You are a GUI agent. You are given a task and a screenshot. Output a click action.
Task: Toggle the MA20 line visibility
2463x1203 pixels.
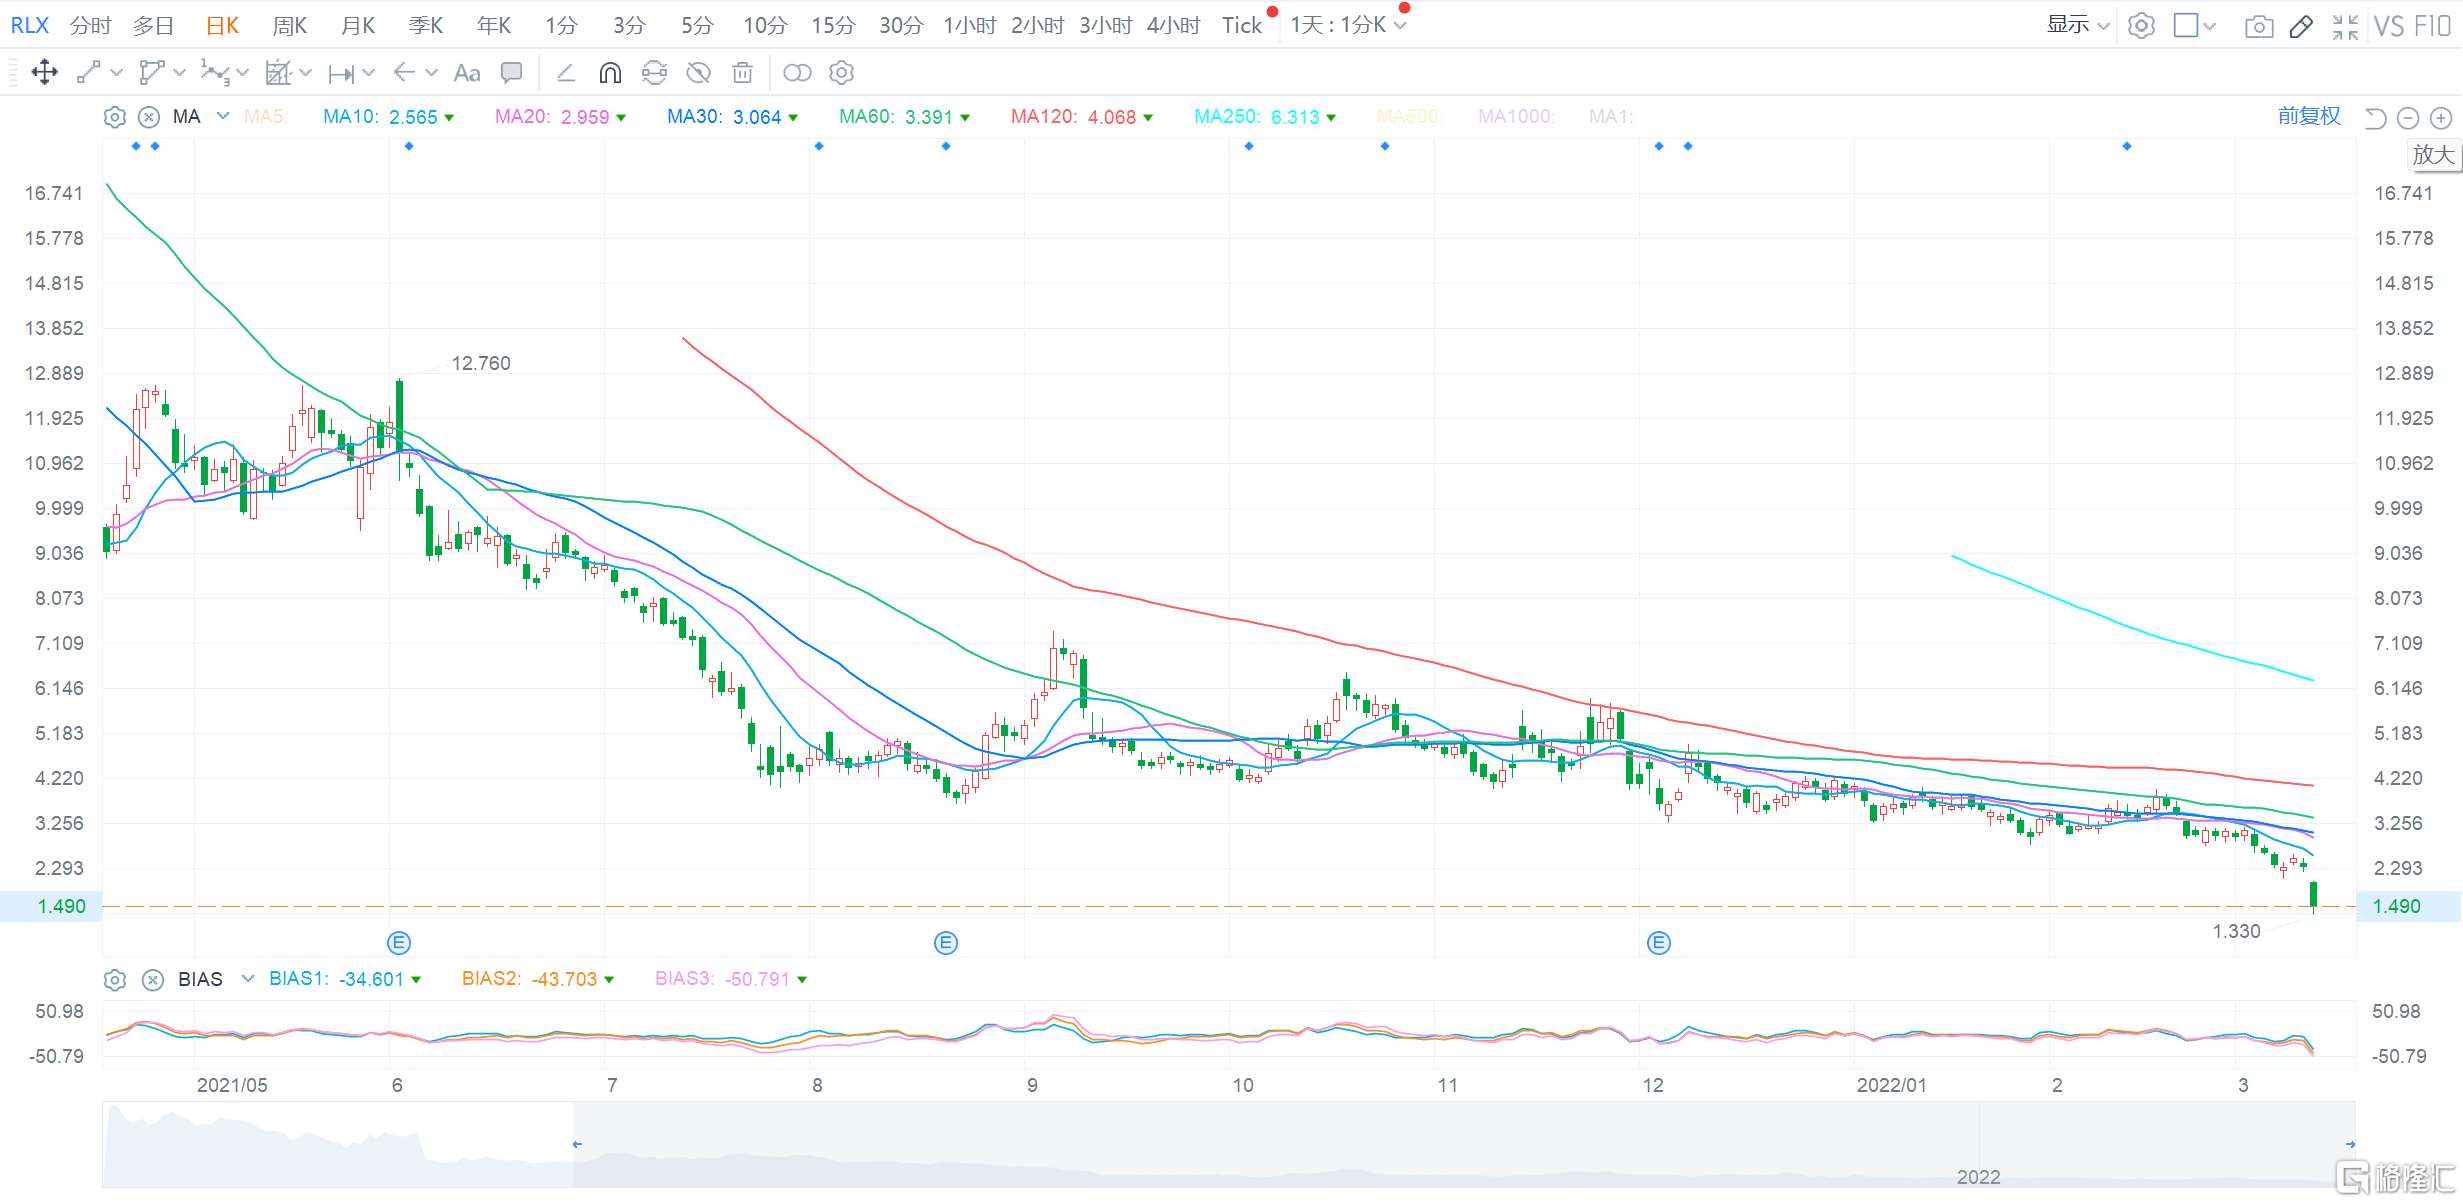pos(560,117)
